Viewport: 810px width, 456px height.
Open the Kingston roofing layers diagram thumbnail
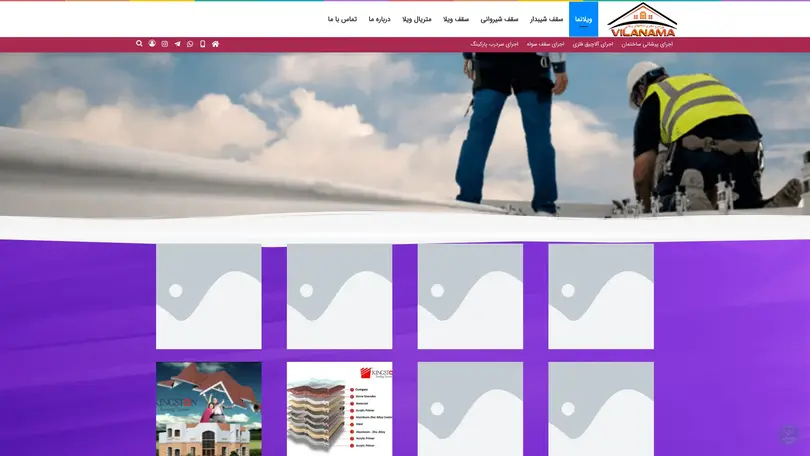click(339, 409)
